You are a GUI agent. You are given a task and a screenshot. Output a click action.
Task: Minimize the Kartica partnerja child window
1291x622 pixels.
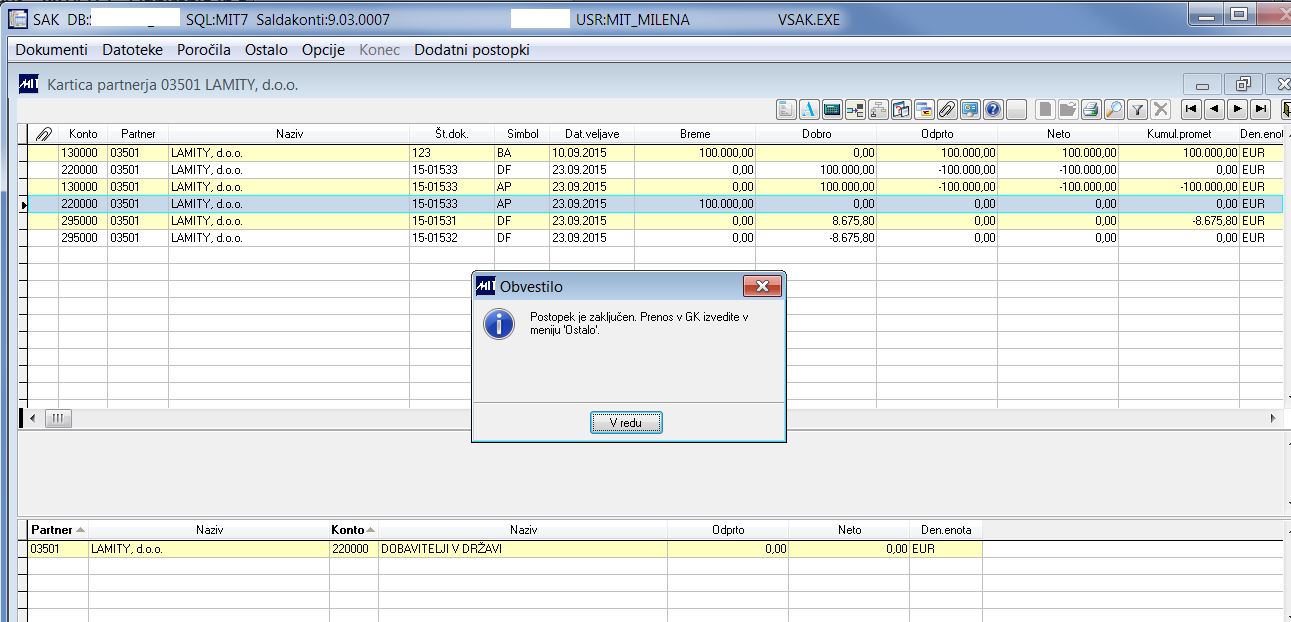[x=1203, y=84]
